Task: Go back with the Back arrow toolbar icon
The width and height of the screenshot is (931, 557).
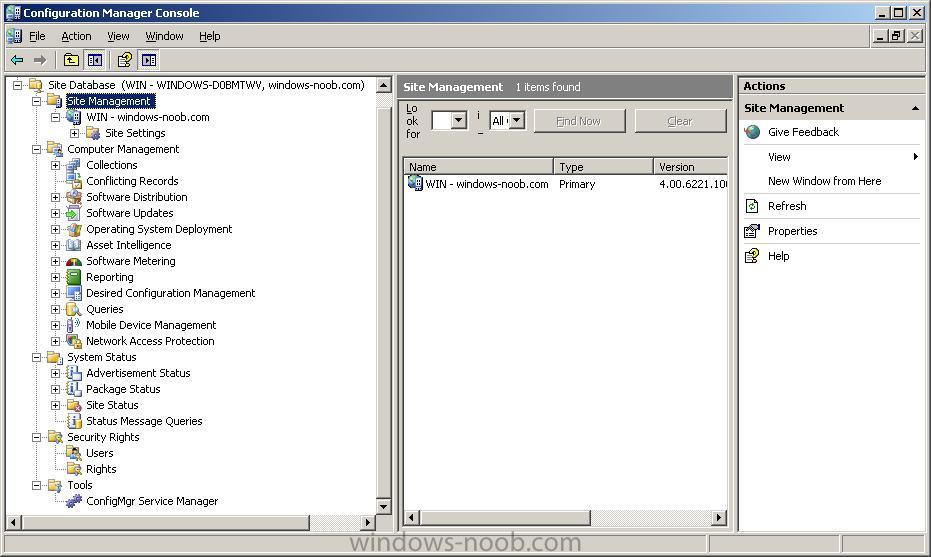Action: click(17, 60)
